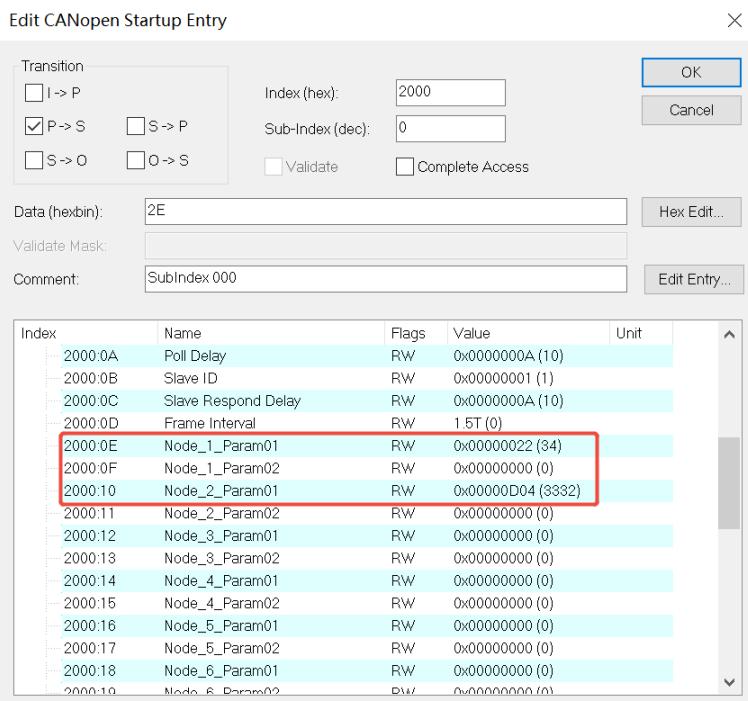Tick the S -> O transition checkbox
This screenshot has height=701, width=748.
tap(34, 160)
